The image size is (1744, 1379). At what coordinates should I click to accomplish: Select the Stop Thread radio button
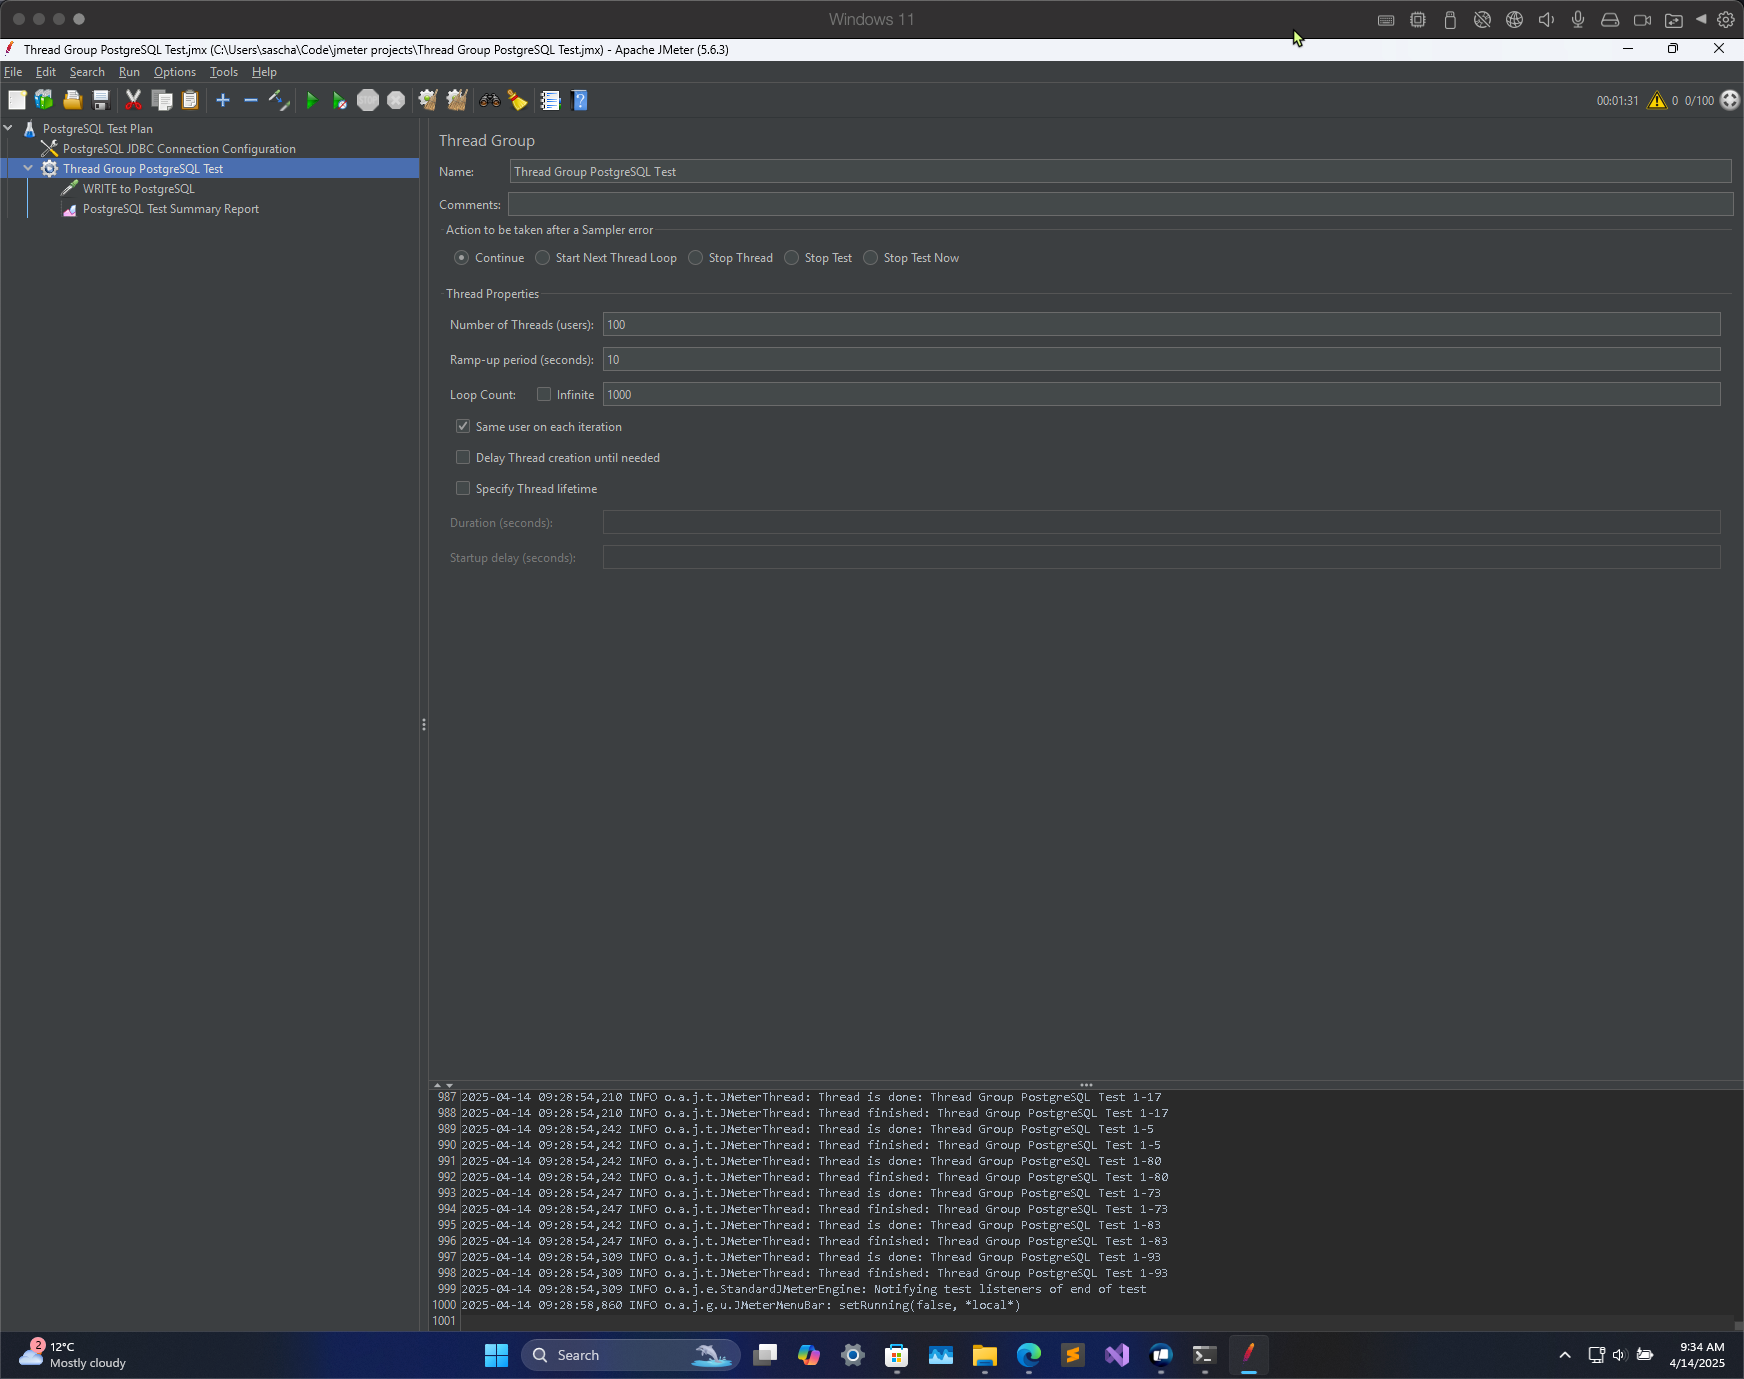[x=695, y=258]
